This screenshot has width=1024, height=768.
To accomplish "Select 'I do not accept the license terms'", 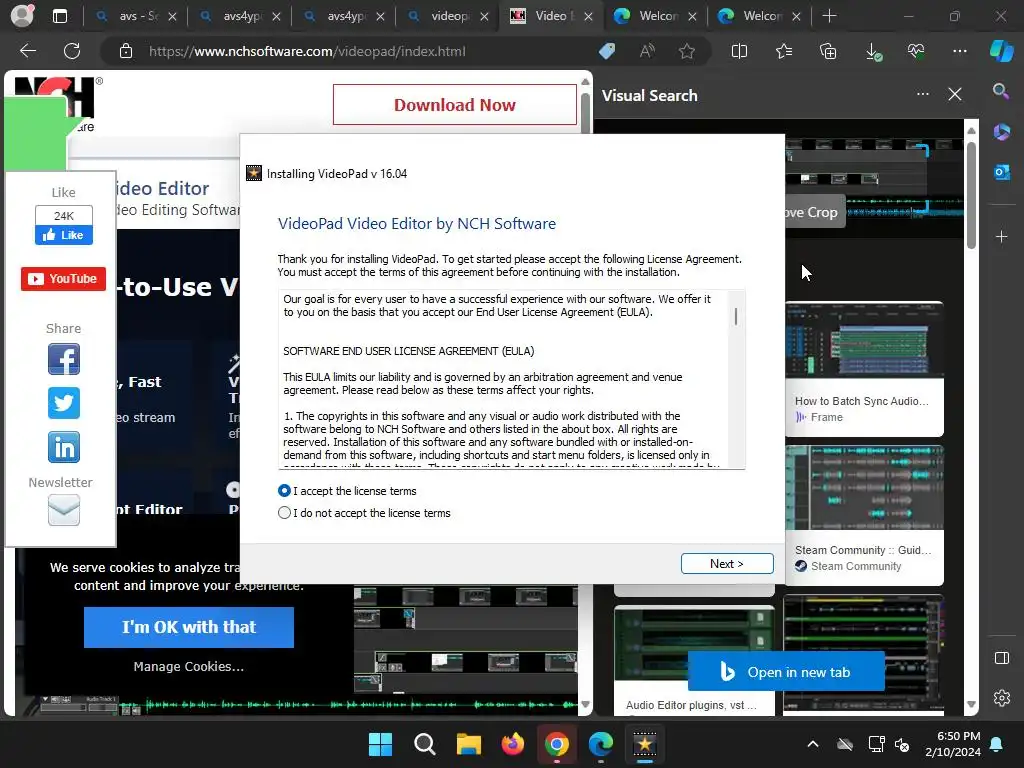I will [x=284, y=513].
